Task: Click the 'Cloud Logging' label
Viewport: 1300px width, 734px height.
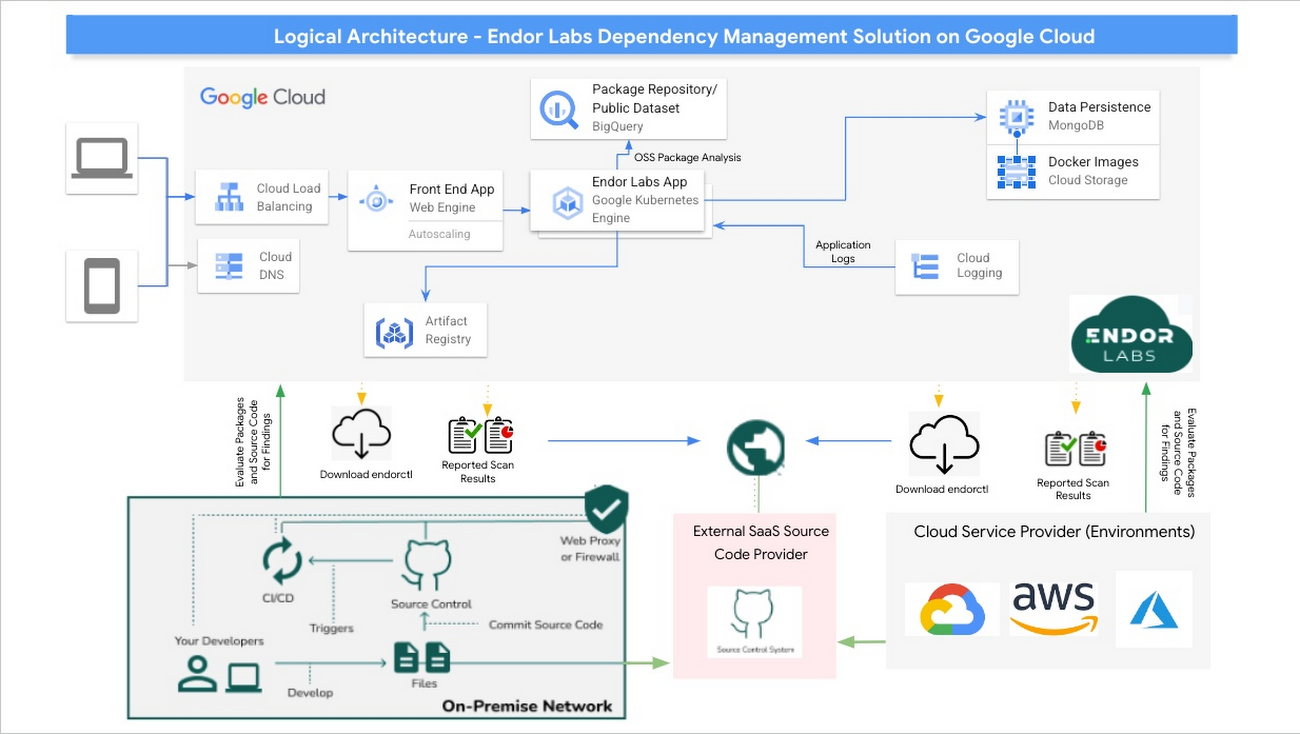Action: [x=979, y=265]
